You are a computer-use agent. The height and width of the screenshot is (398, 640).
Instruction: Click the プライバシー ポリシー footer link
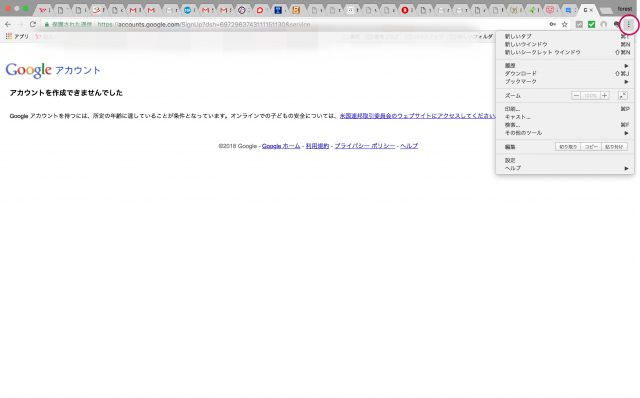tap(364, 146)
